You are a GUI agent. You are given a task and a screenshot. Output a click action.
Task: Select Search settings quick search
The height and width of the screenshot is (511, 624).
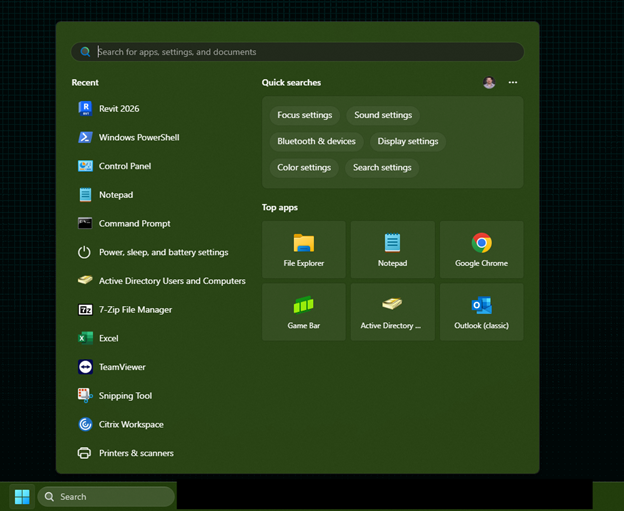click(382, 168)
